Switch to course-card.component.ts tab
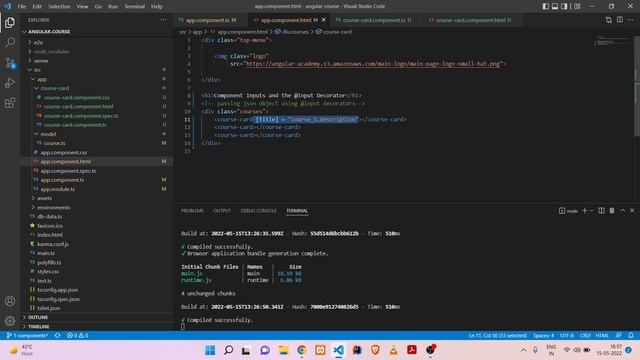The width and height of the screenshot is (640, 360). [376, 20]
